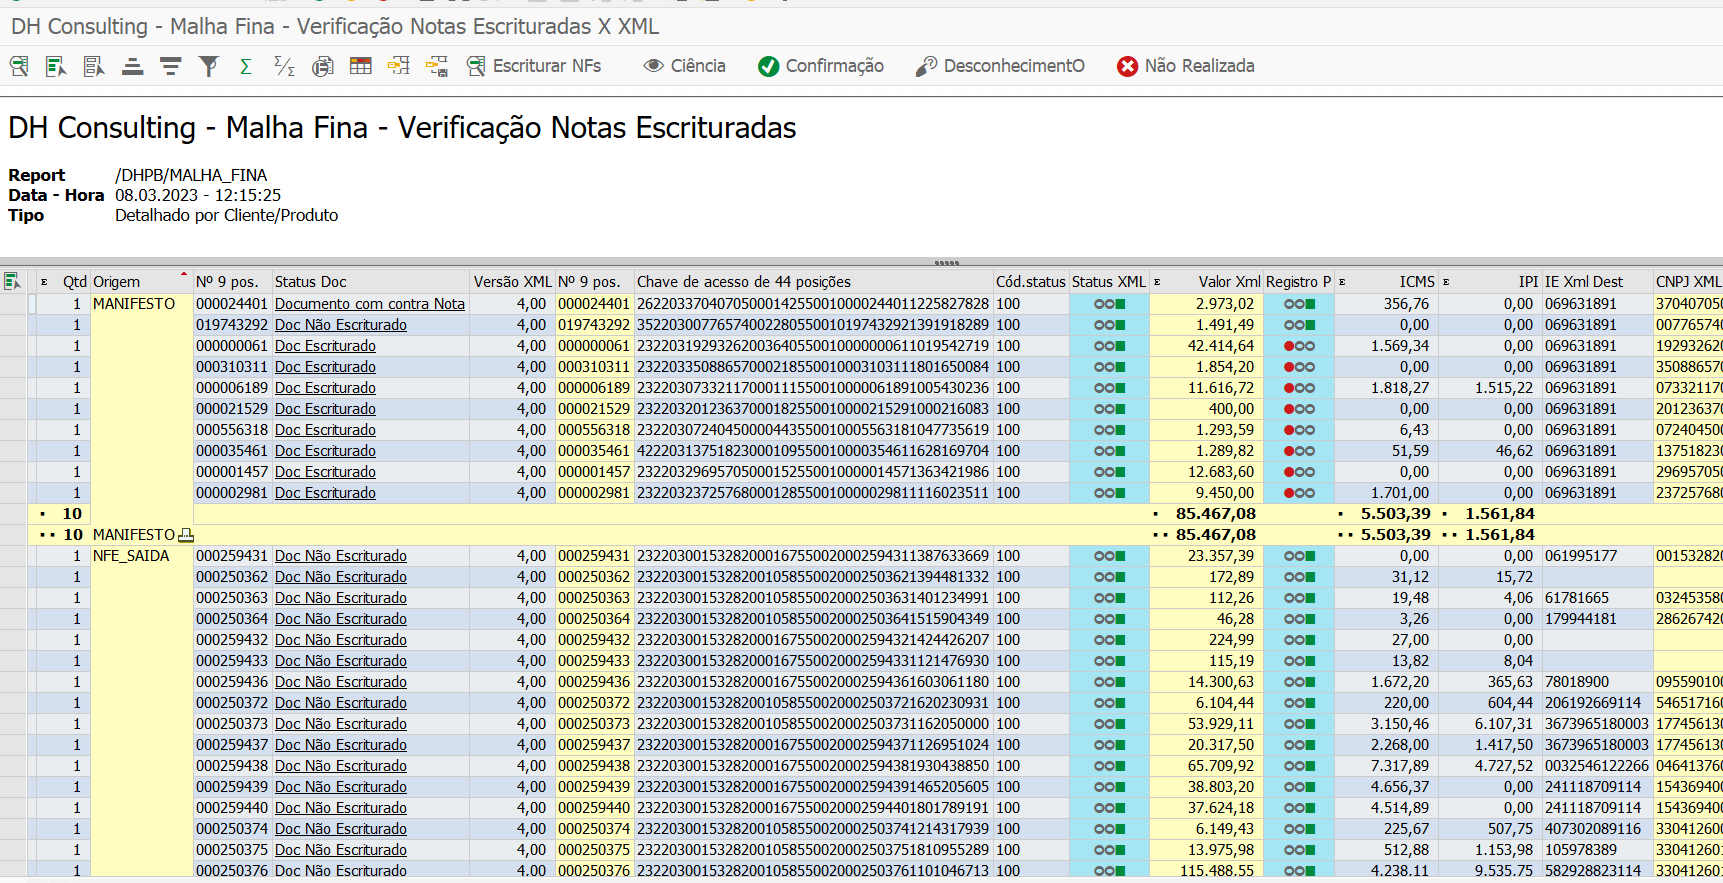Image resolution: width=1723 pixels, height=883 pixels.
Task: Click sigma icon beside IPI header
Action: [x=1446, y=282]
